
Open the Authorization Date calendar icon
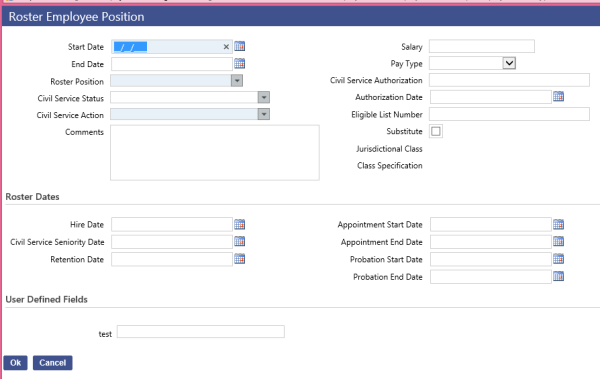click(558, 96)
